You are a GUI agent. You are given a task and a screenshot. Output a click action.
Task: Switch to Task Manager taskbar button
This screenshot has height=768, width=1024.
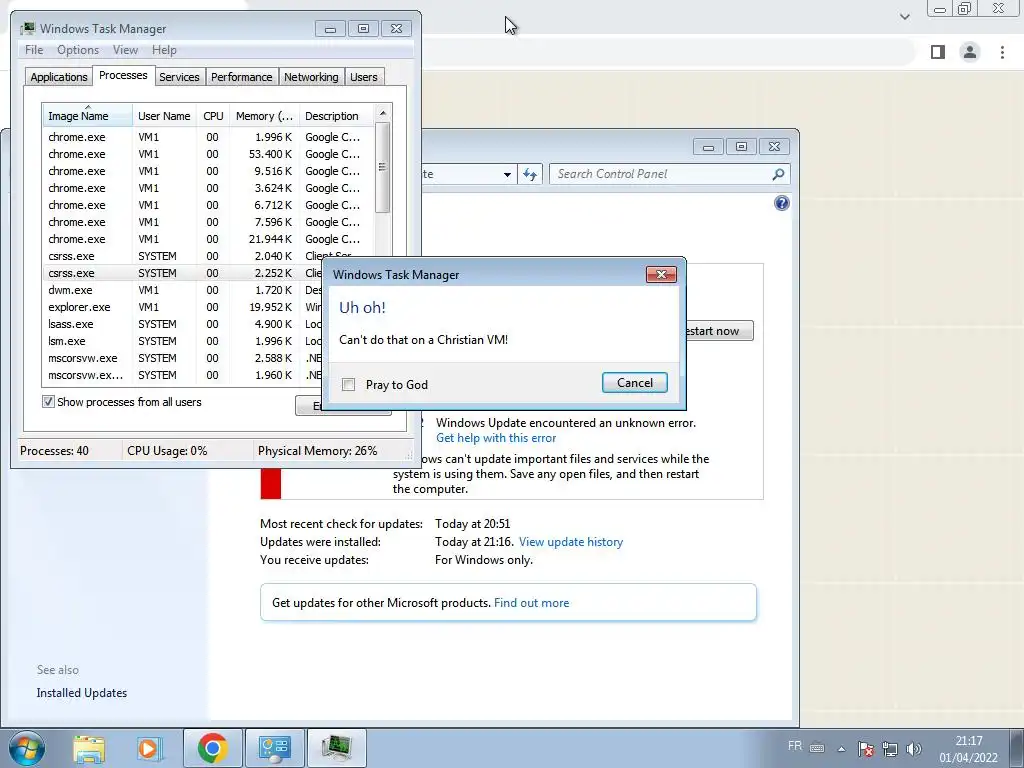pos(336,748)
